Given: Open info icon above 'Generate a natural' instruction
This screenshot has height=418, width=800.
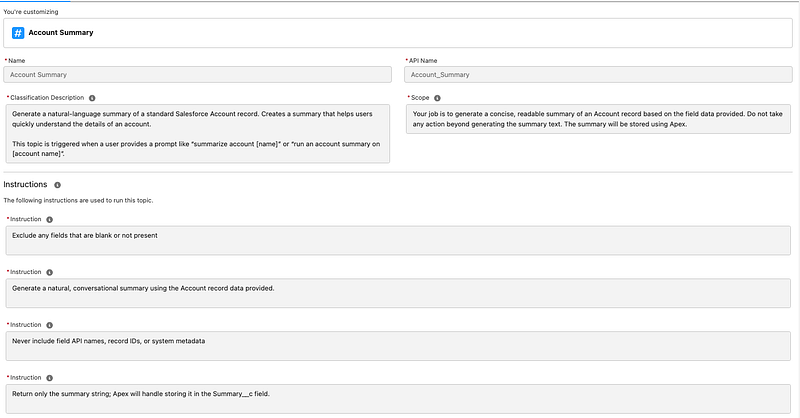Looking at the screenshot, I should 49,272.
